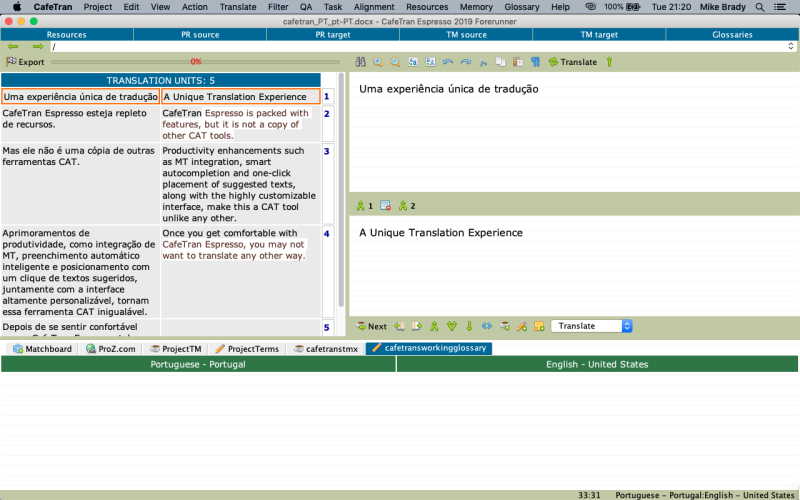This screenshot has height=500, width=800.
Task: Click the Portuguese - Portugal column header
Action: pos(198,364)
